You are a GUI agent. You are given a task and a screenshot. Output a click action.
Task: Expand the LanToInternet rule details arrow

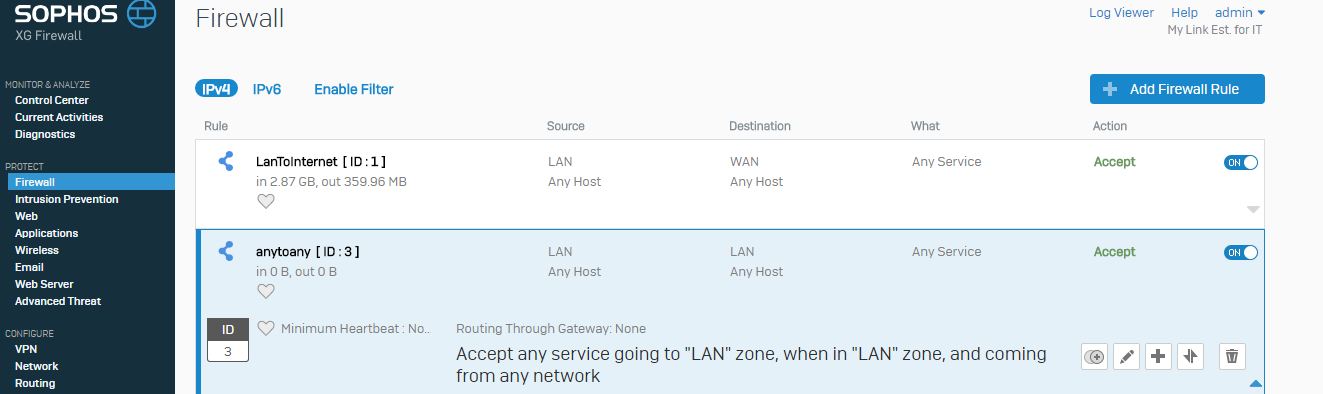tap(1253, 210)
